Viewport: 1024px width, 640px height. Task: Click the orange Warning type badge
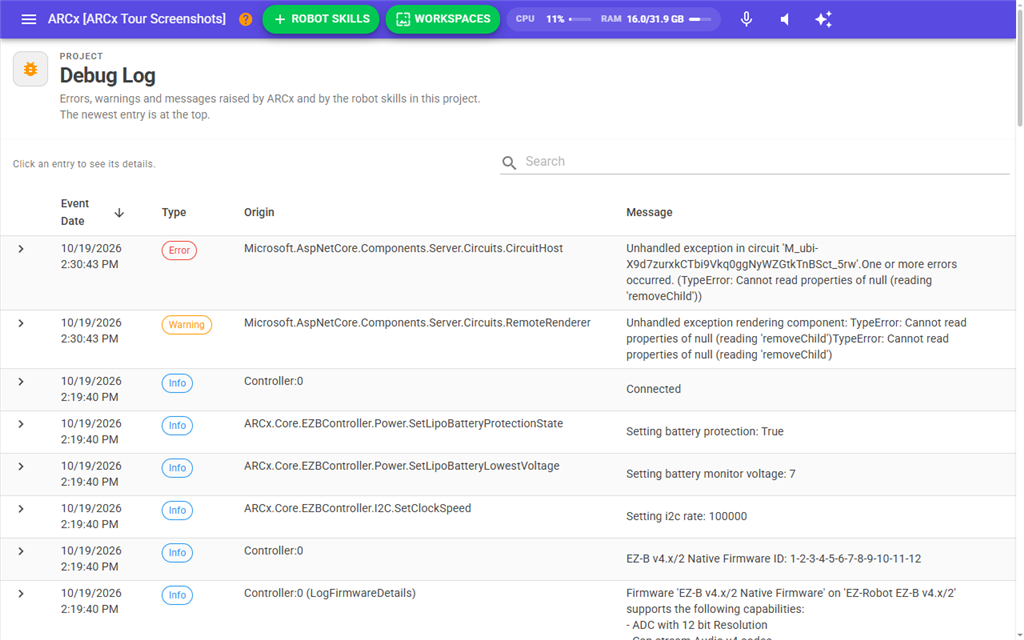coord(186,325)
